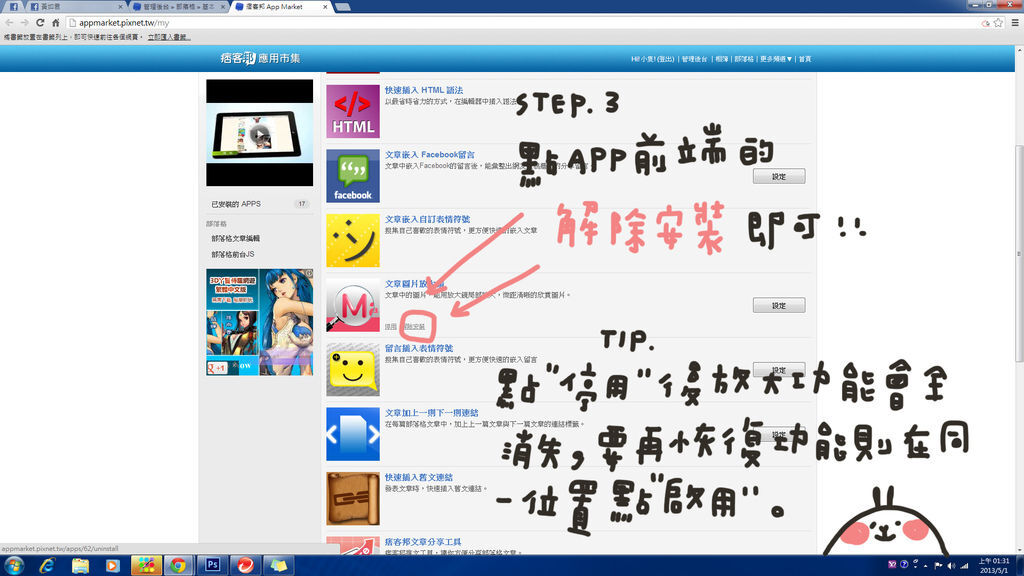Switch to the first Facebook tab
Image resolution: width=1024 pixels, height=576 pixels.
coord(14,7)
